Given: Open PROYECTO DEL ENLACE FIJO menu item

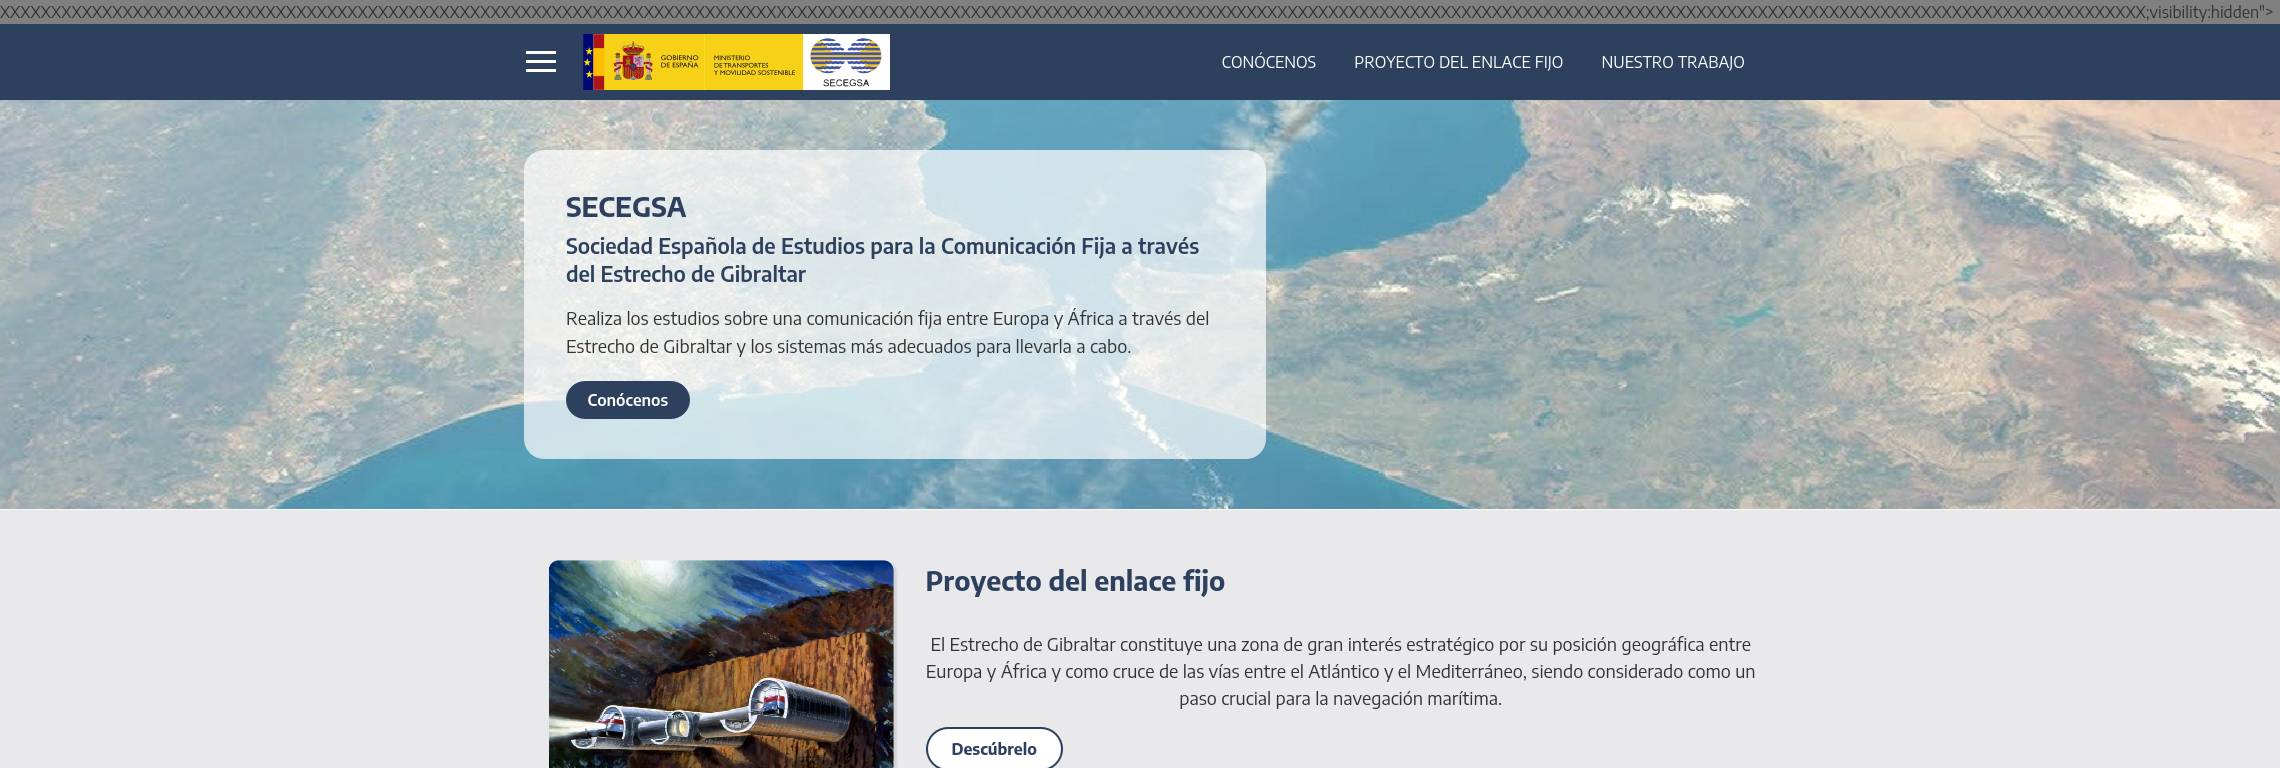Looking at the screenshot, I should coord(1458,62).
